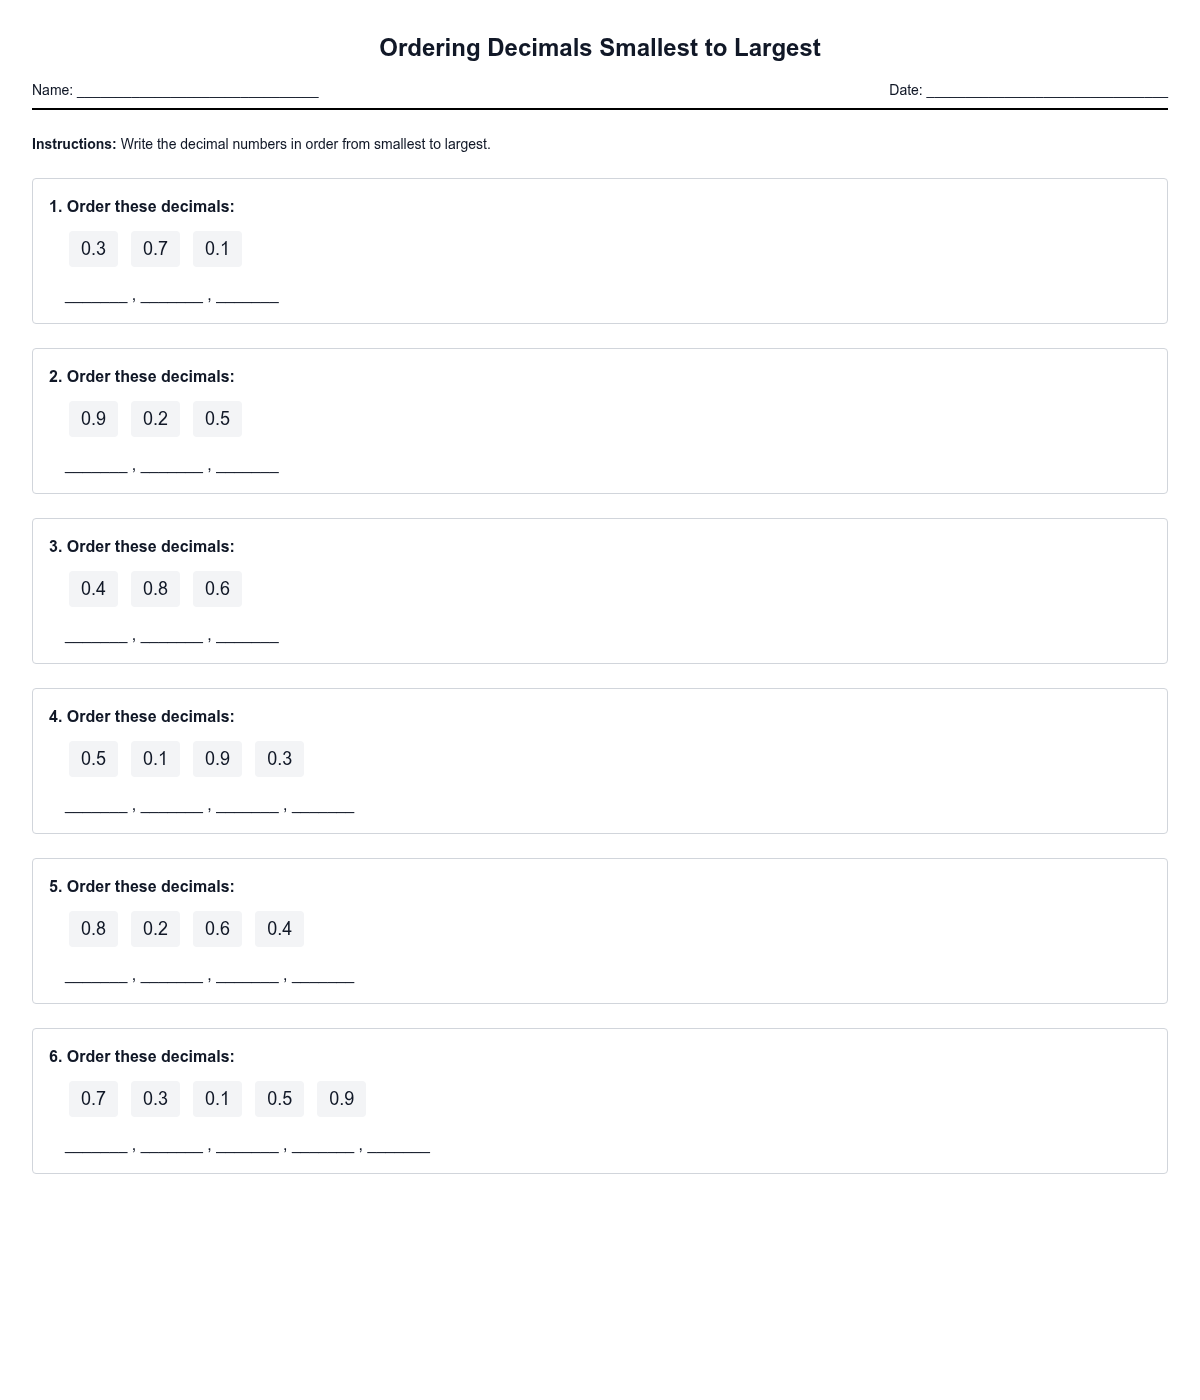1200x1400 pixels.
Task: Click the Name blank line
Action: click(197, 91)
